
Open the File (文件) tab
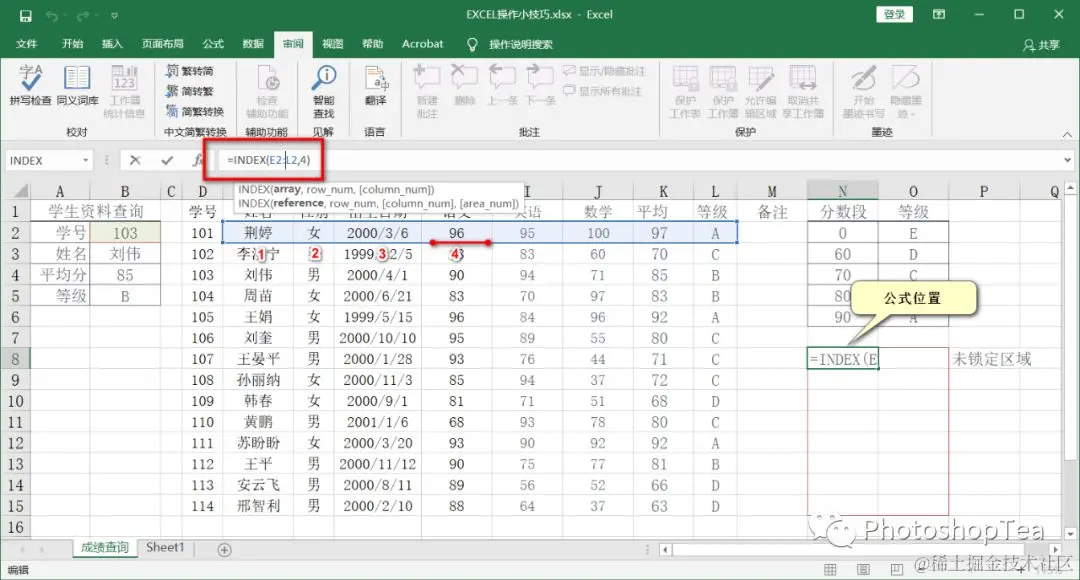pos(26,43)
